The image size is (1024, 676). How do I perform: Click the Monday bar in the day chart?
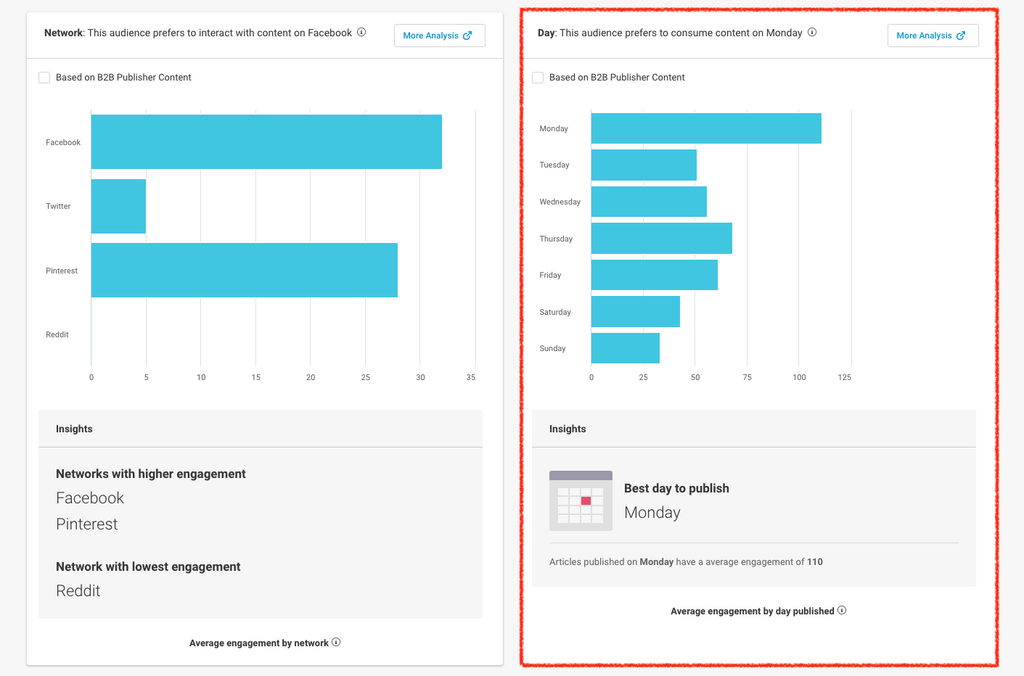(706, 128)
